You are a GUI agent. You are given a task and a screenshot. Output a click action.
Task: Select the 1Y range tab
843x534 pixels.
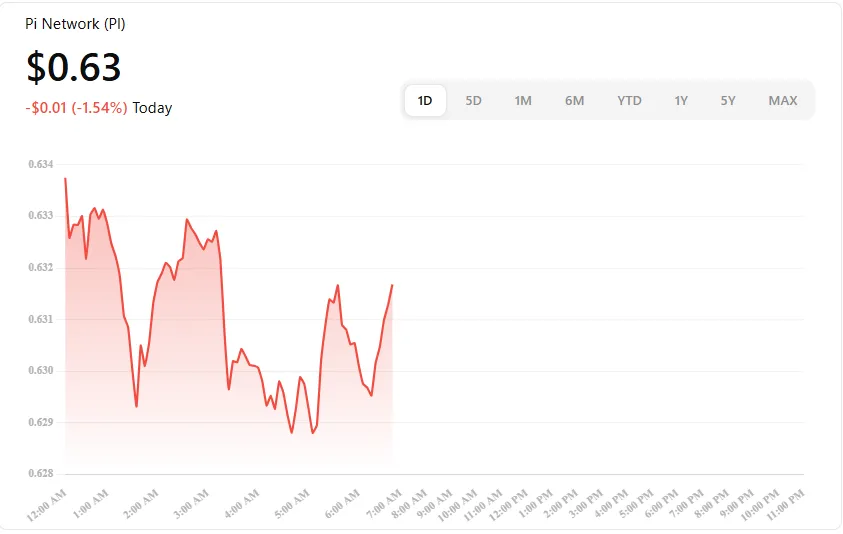[681, 101]
